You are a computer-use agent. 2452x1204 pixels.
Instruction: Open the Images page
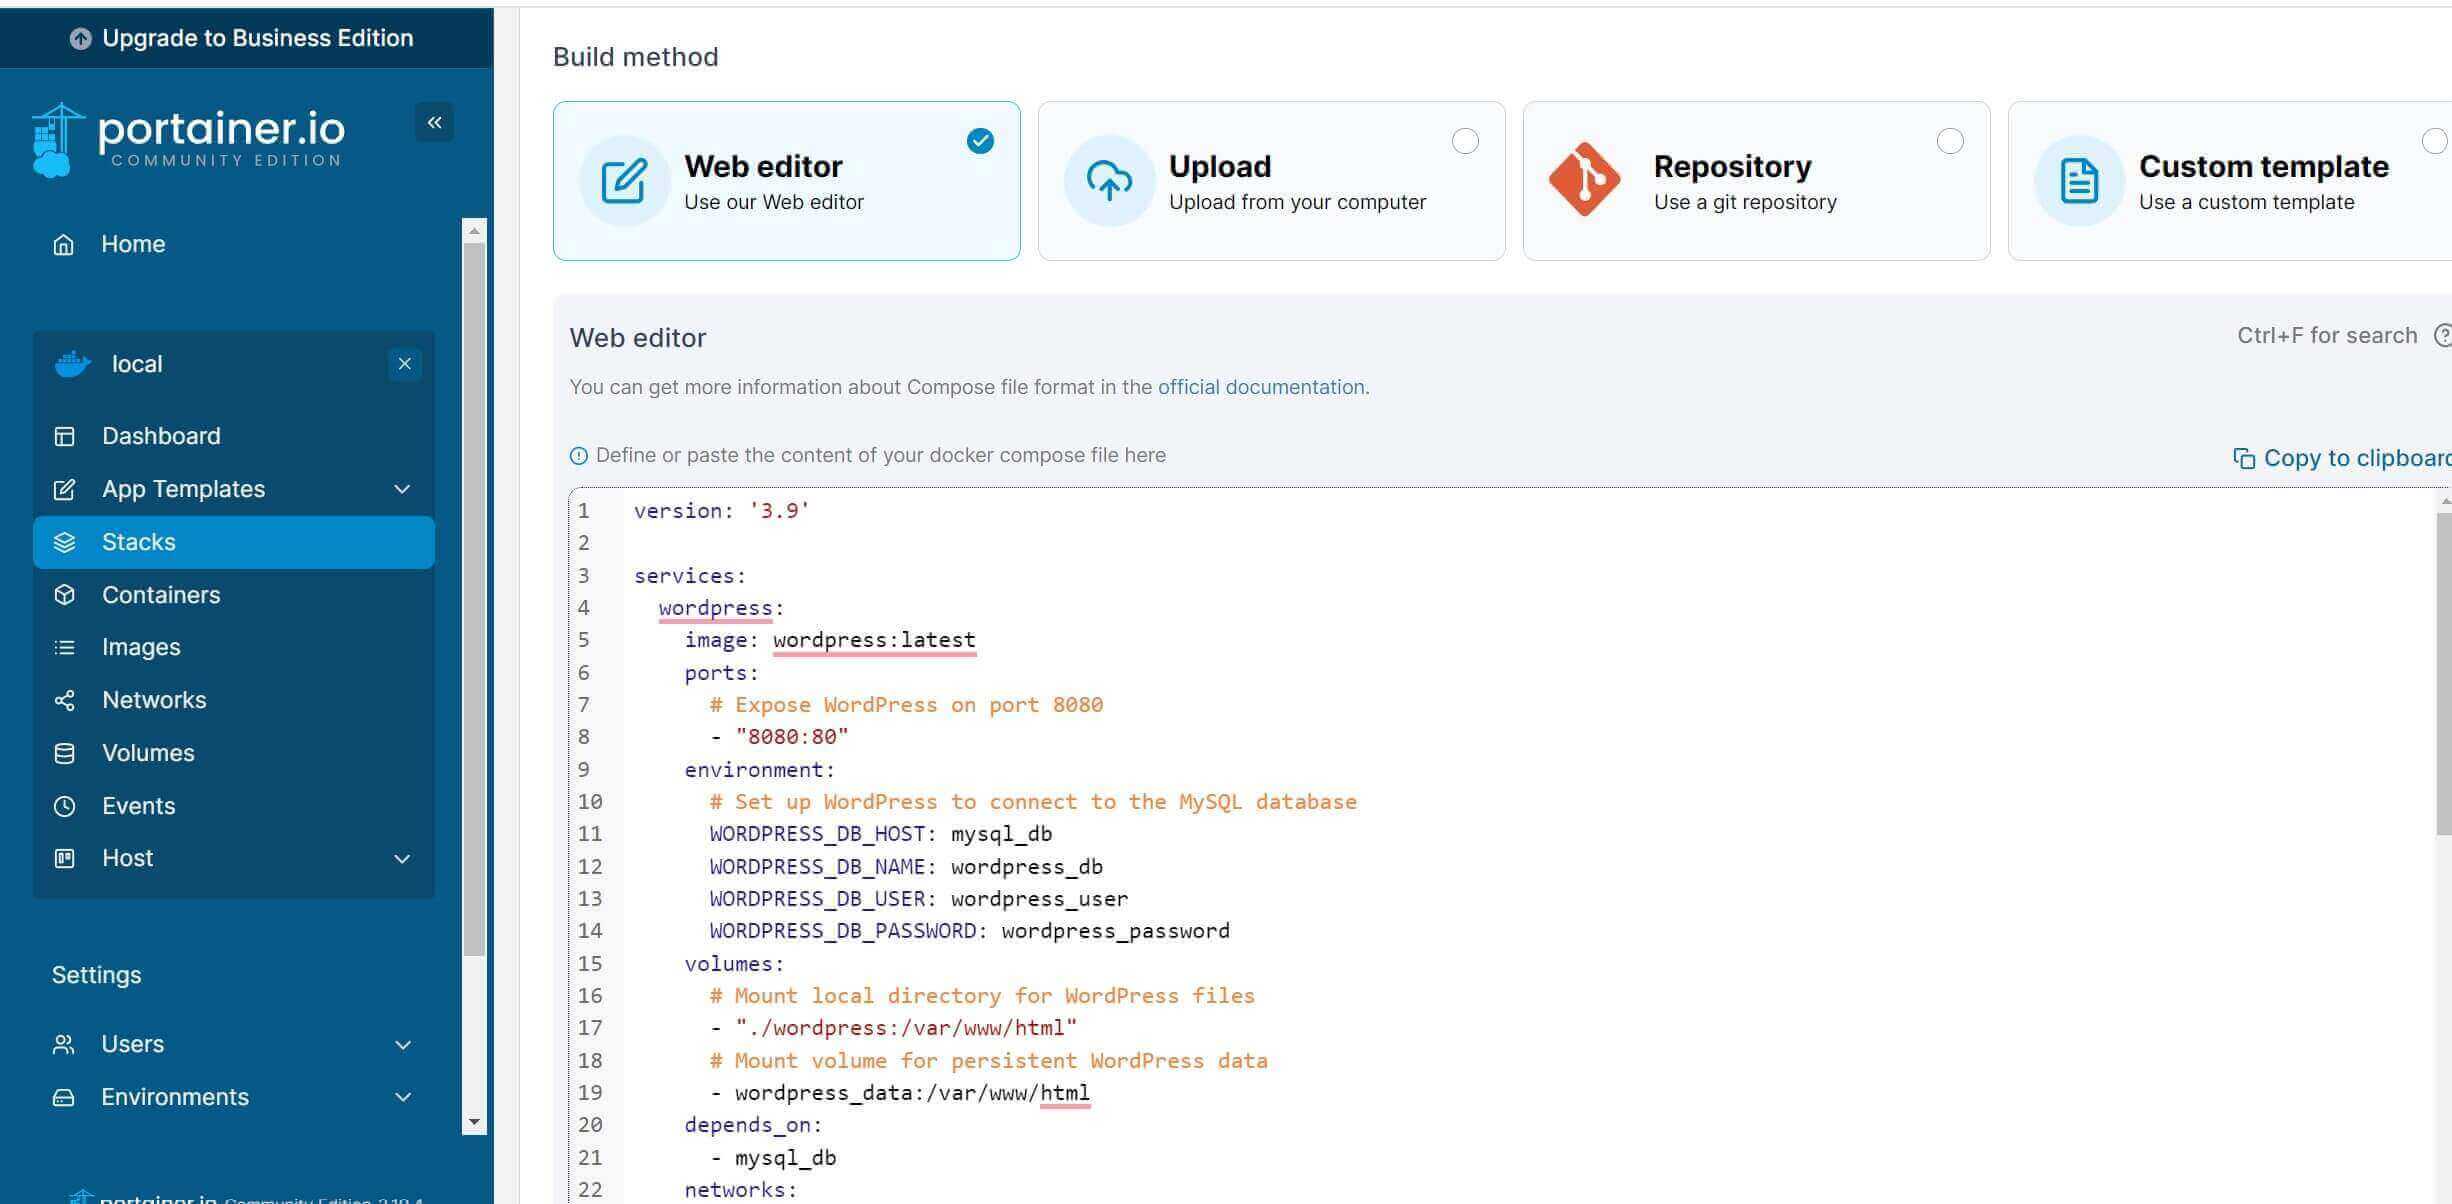(x=233, y=647)
